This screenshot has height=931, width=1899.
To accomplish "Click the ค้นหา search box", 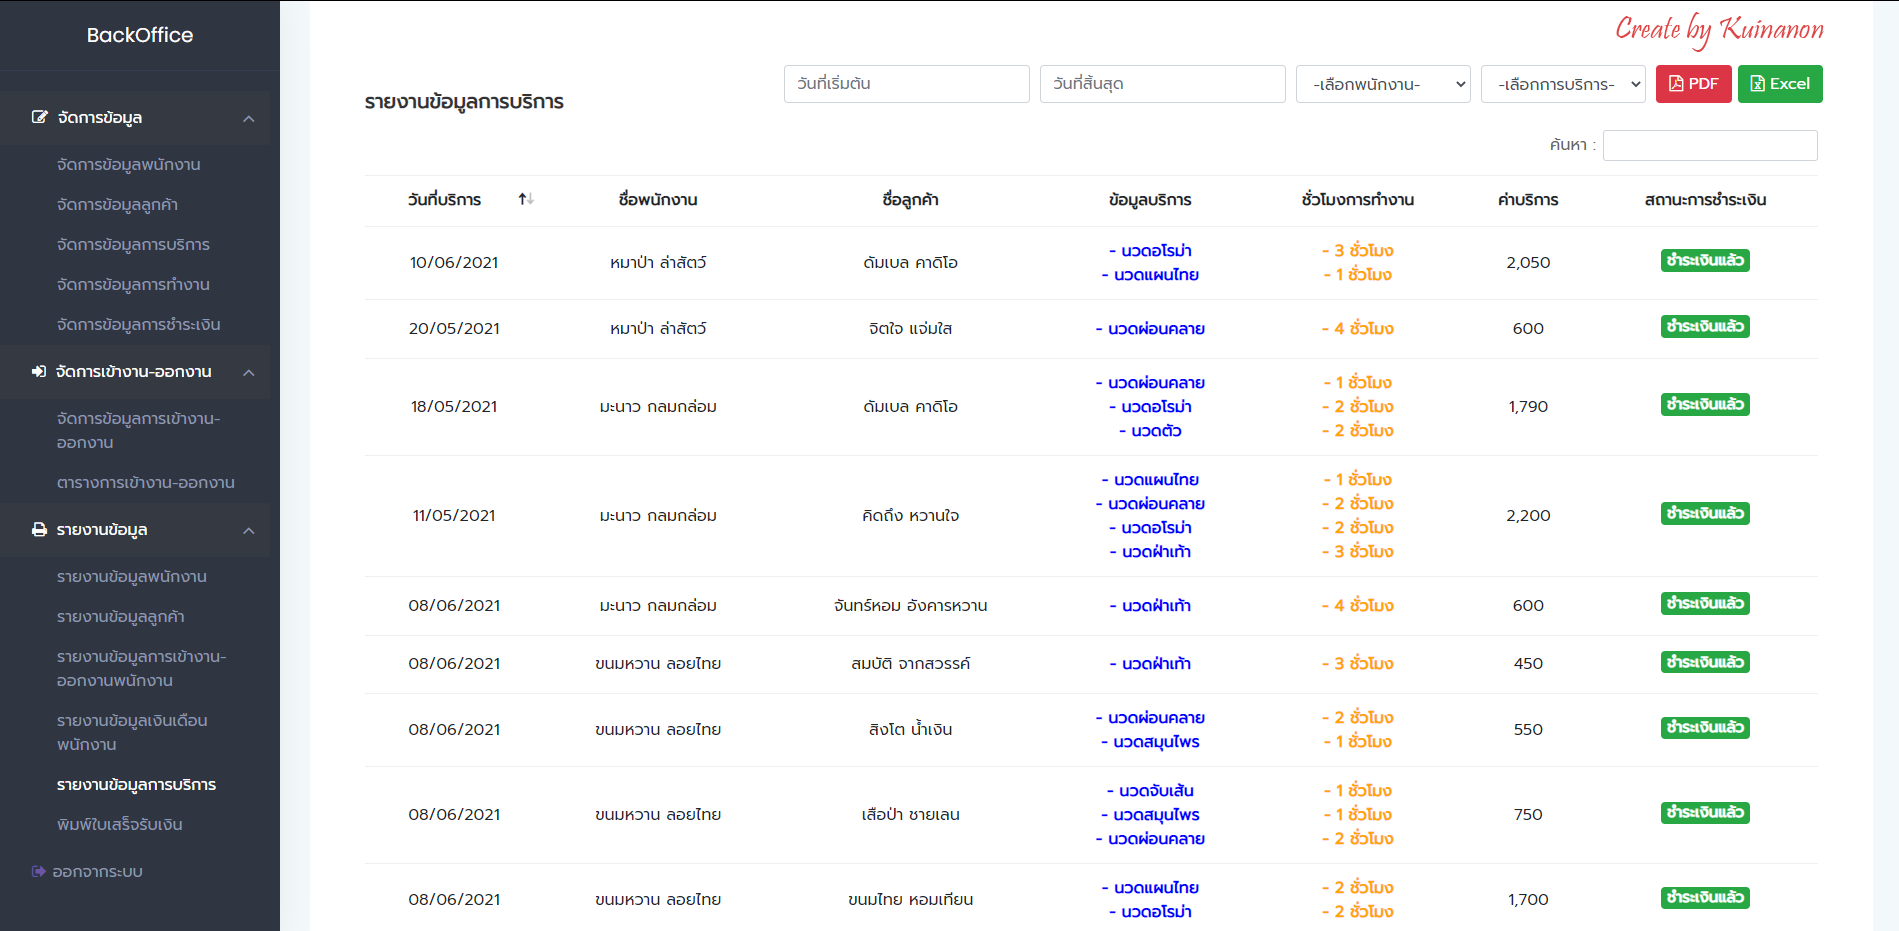I will [1710, 146].
